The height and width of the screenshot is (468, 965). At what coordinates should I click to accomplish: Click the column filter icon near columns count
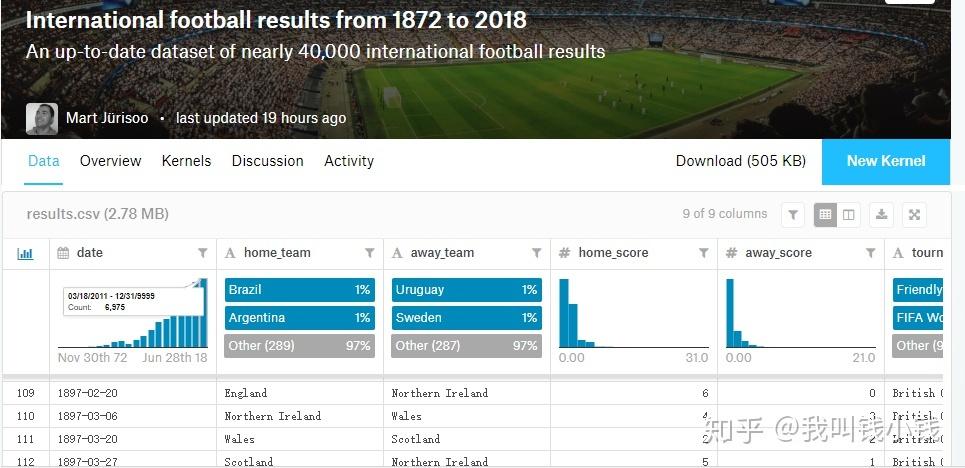[x=792, y=214]
